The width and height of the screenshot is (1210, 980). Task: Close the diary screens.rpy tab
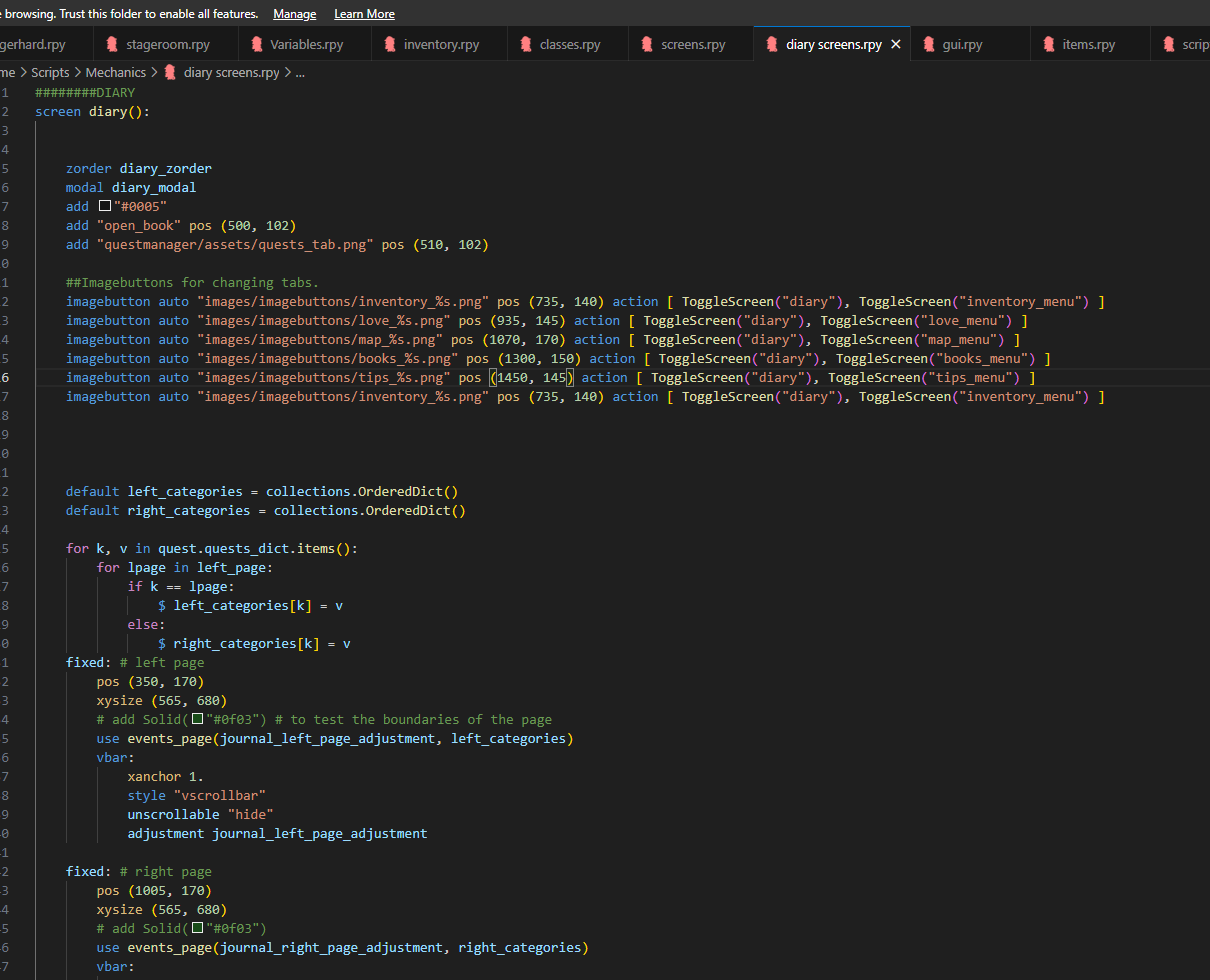pos(896,45)
